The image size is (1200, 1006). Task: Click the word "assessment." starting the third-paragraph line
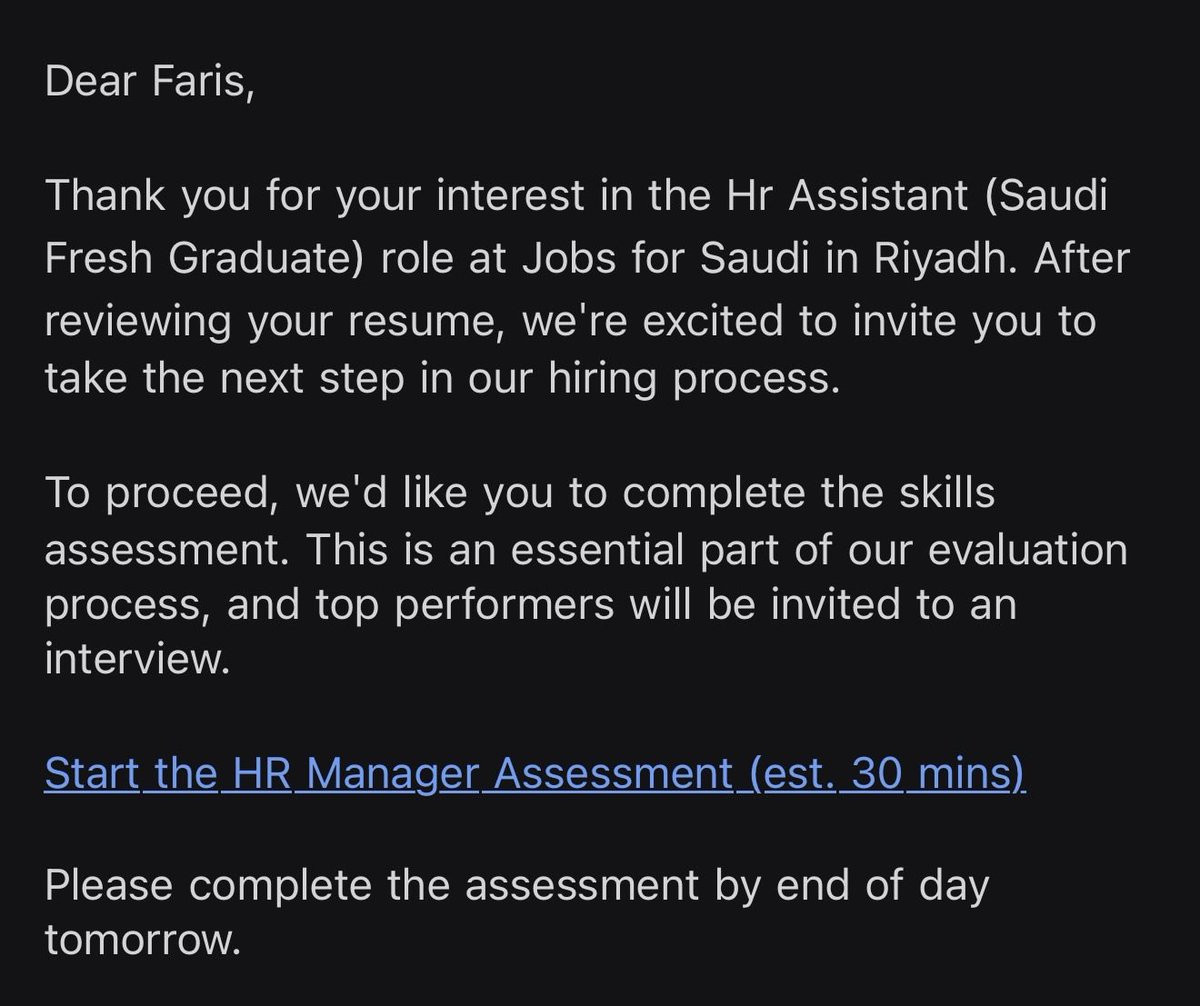(x=168, y=549)
